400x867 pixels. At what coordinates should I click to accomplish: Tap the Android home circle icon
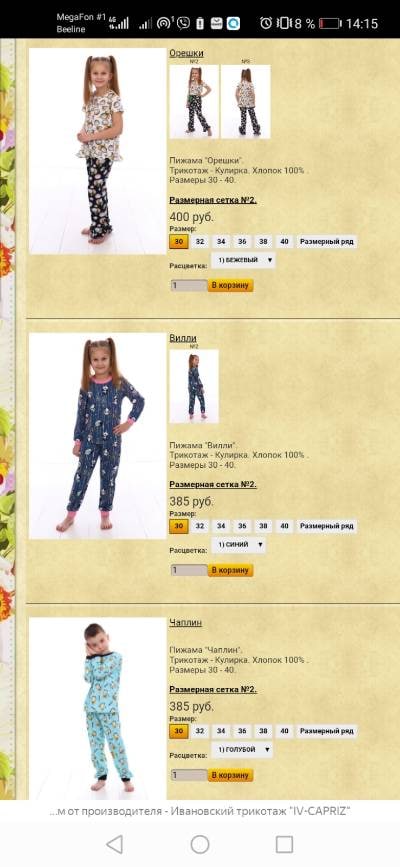(200, 844)
